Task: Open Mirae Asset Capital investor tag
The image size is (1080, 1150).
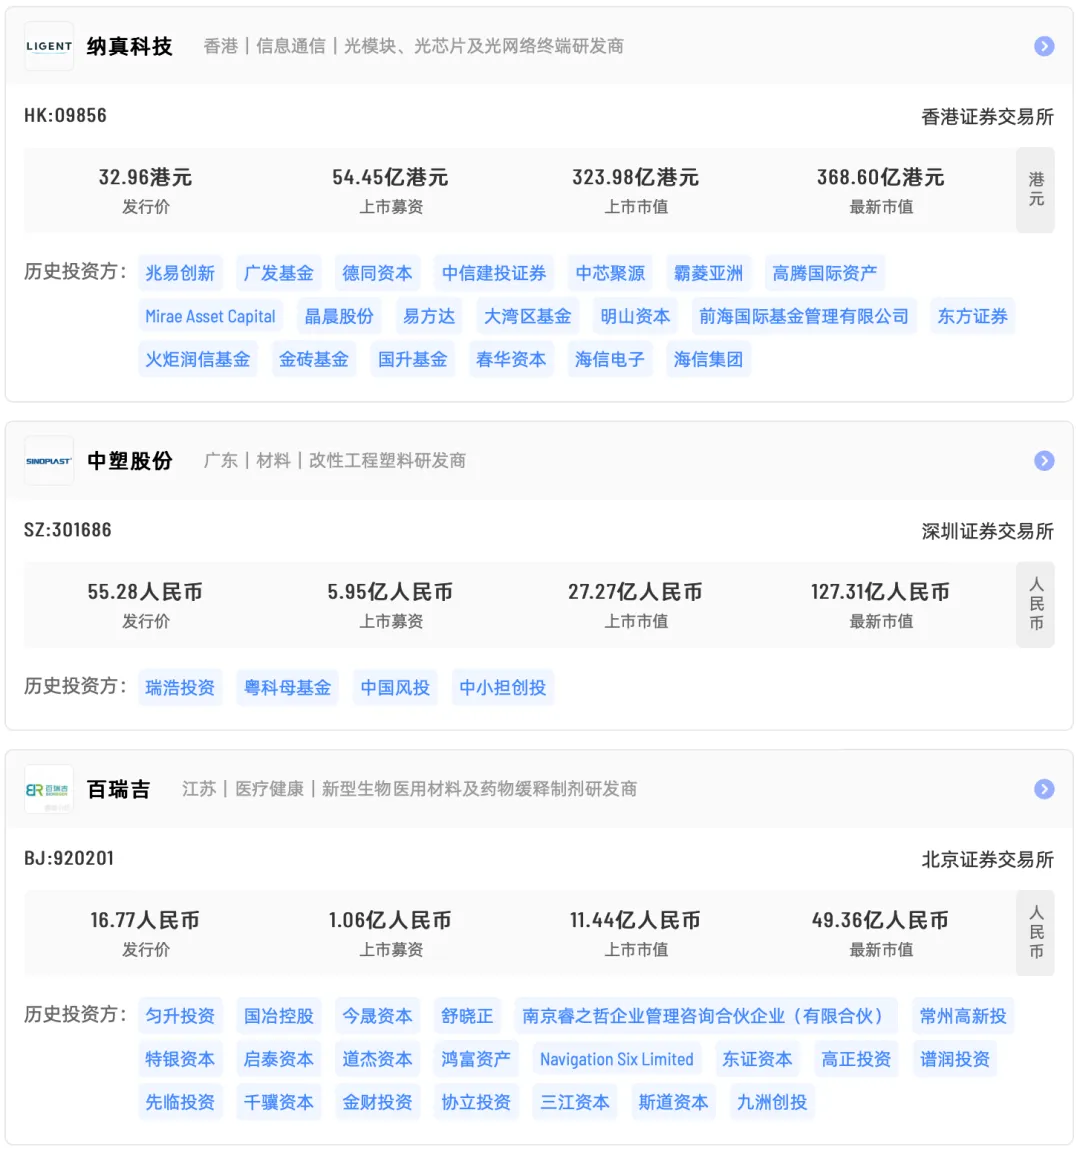Action: point(210,316)
